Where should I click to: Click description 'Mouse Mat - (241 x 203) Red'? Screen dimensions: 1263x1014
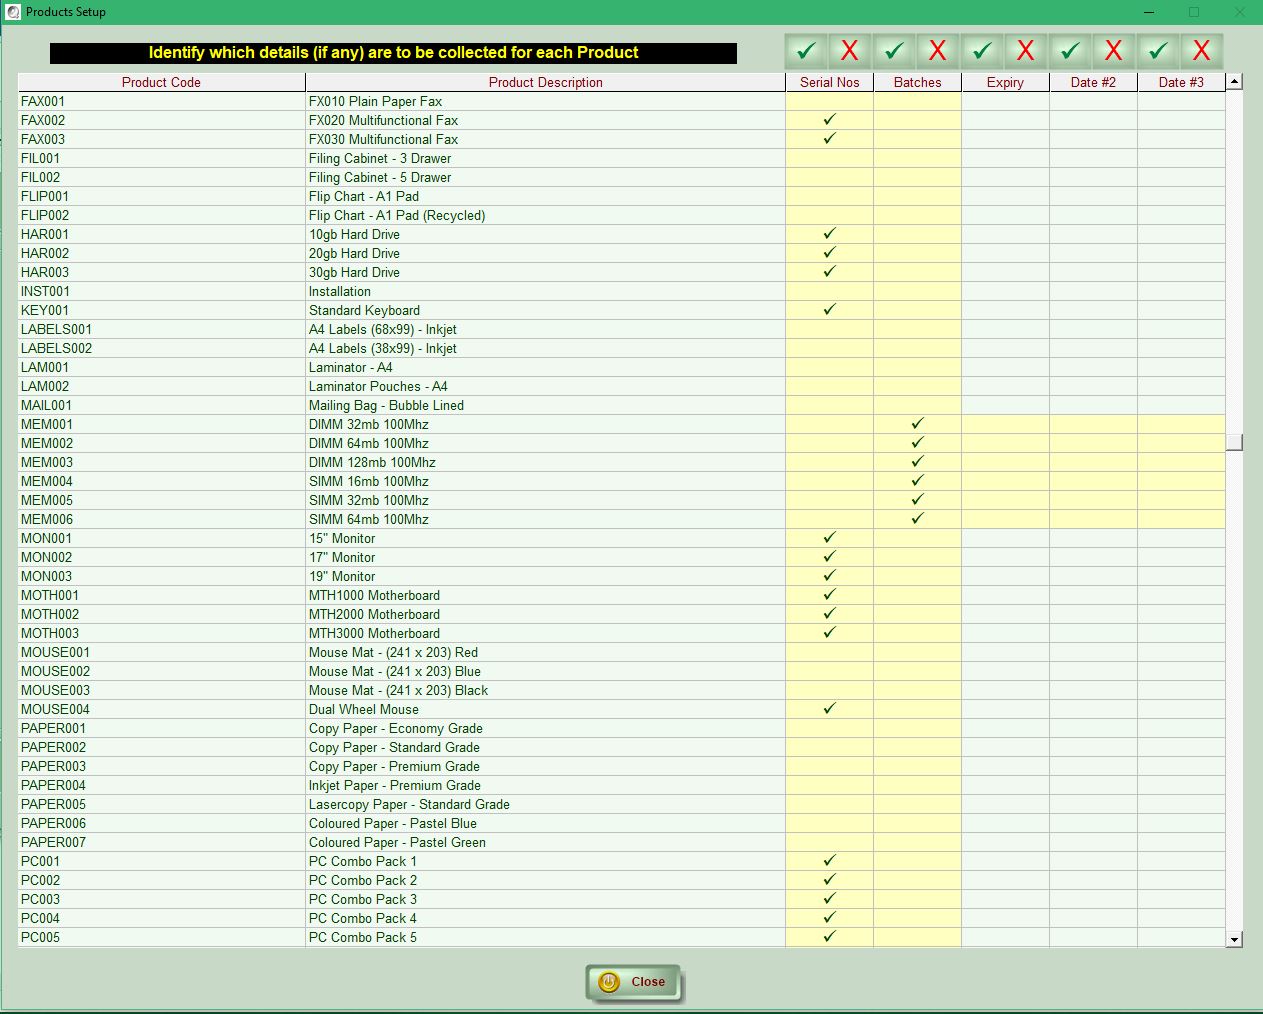point(393,652)
